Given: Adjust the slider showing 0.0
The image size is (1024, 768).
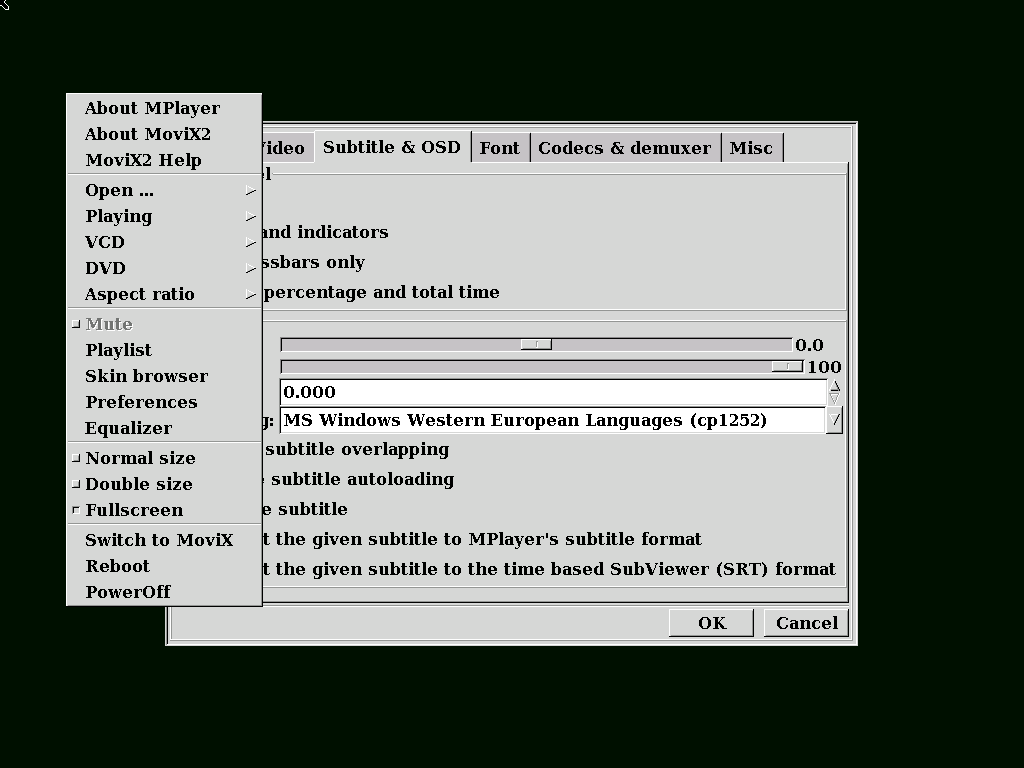Looking at the screenshot, I should click(x=536, y=345).
